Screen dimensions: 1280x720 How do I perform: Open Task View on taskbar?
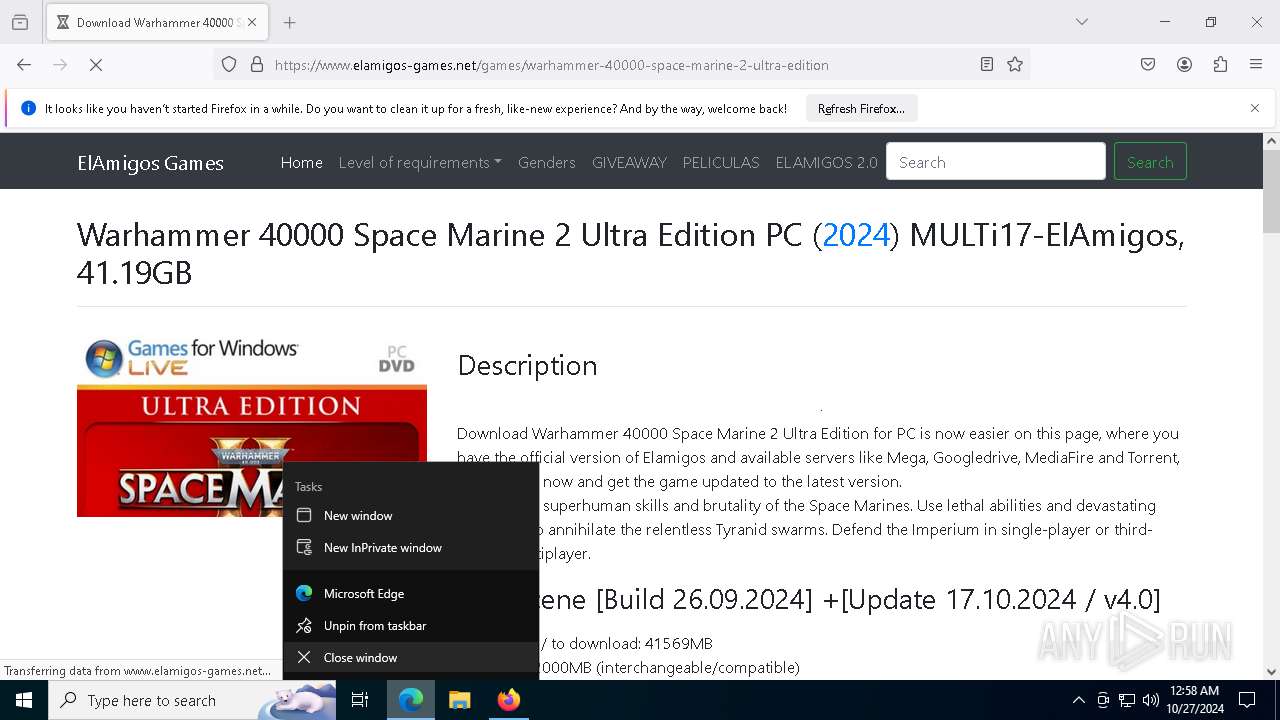click(x=360, y=700)
